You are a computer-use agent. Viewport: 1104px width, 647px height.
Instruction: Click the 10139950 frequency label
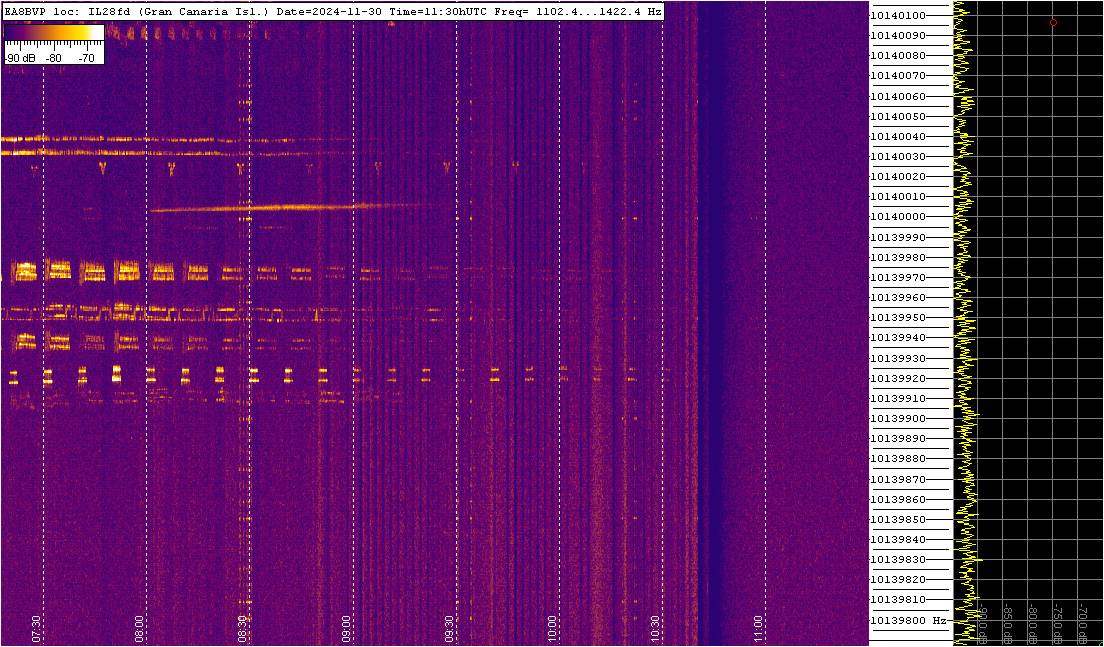point(898,318)
